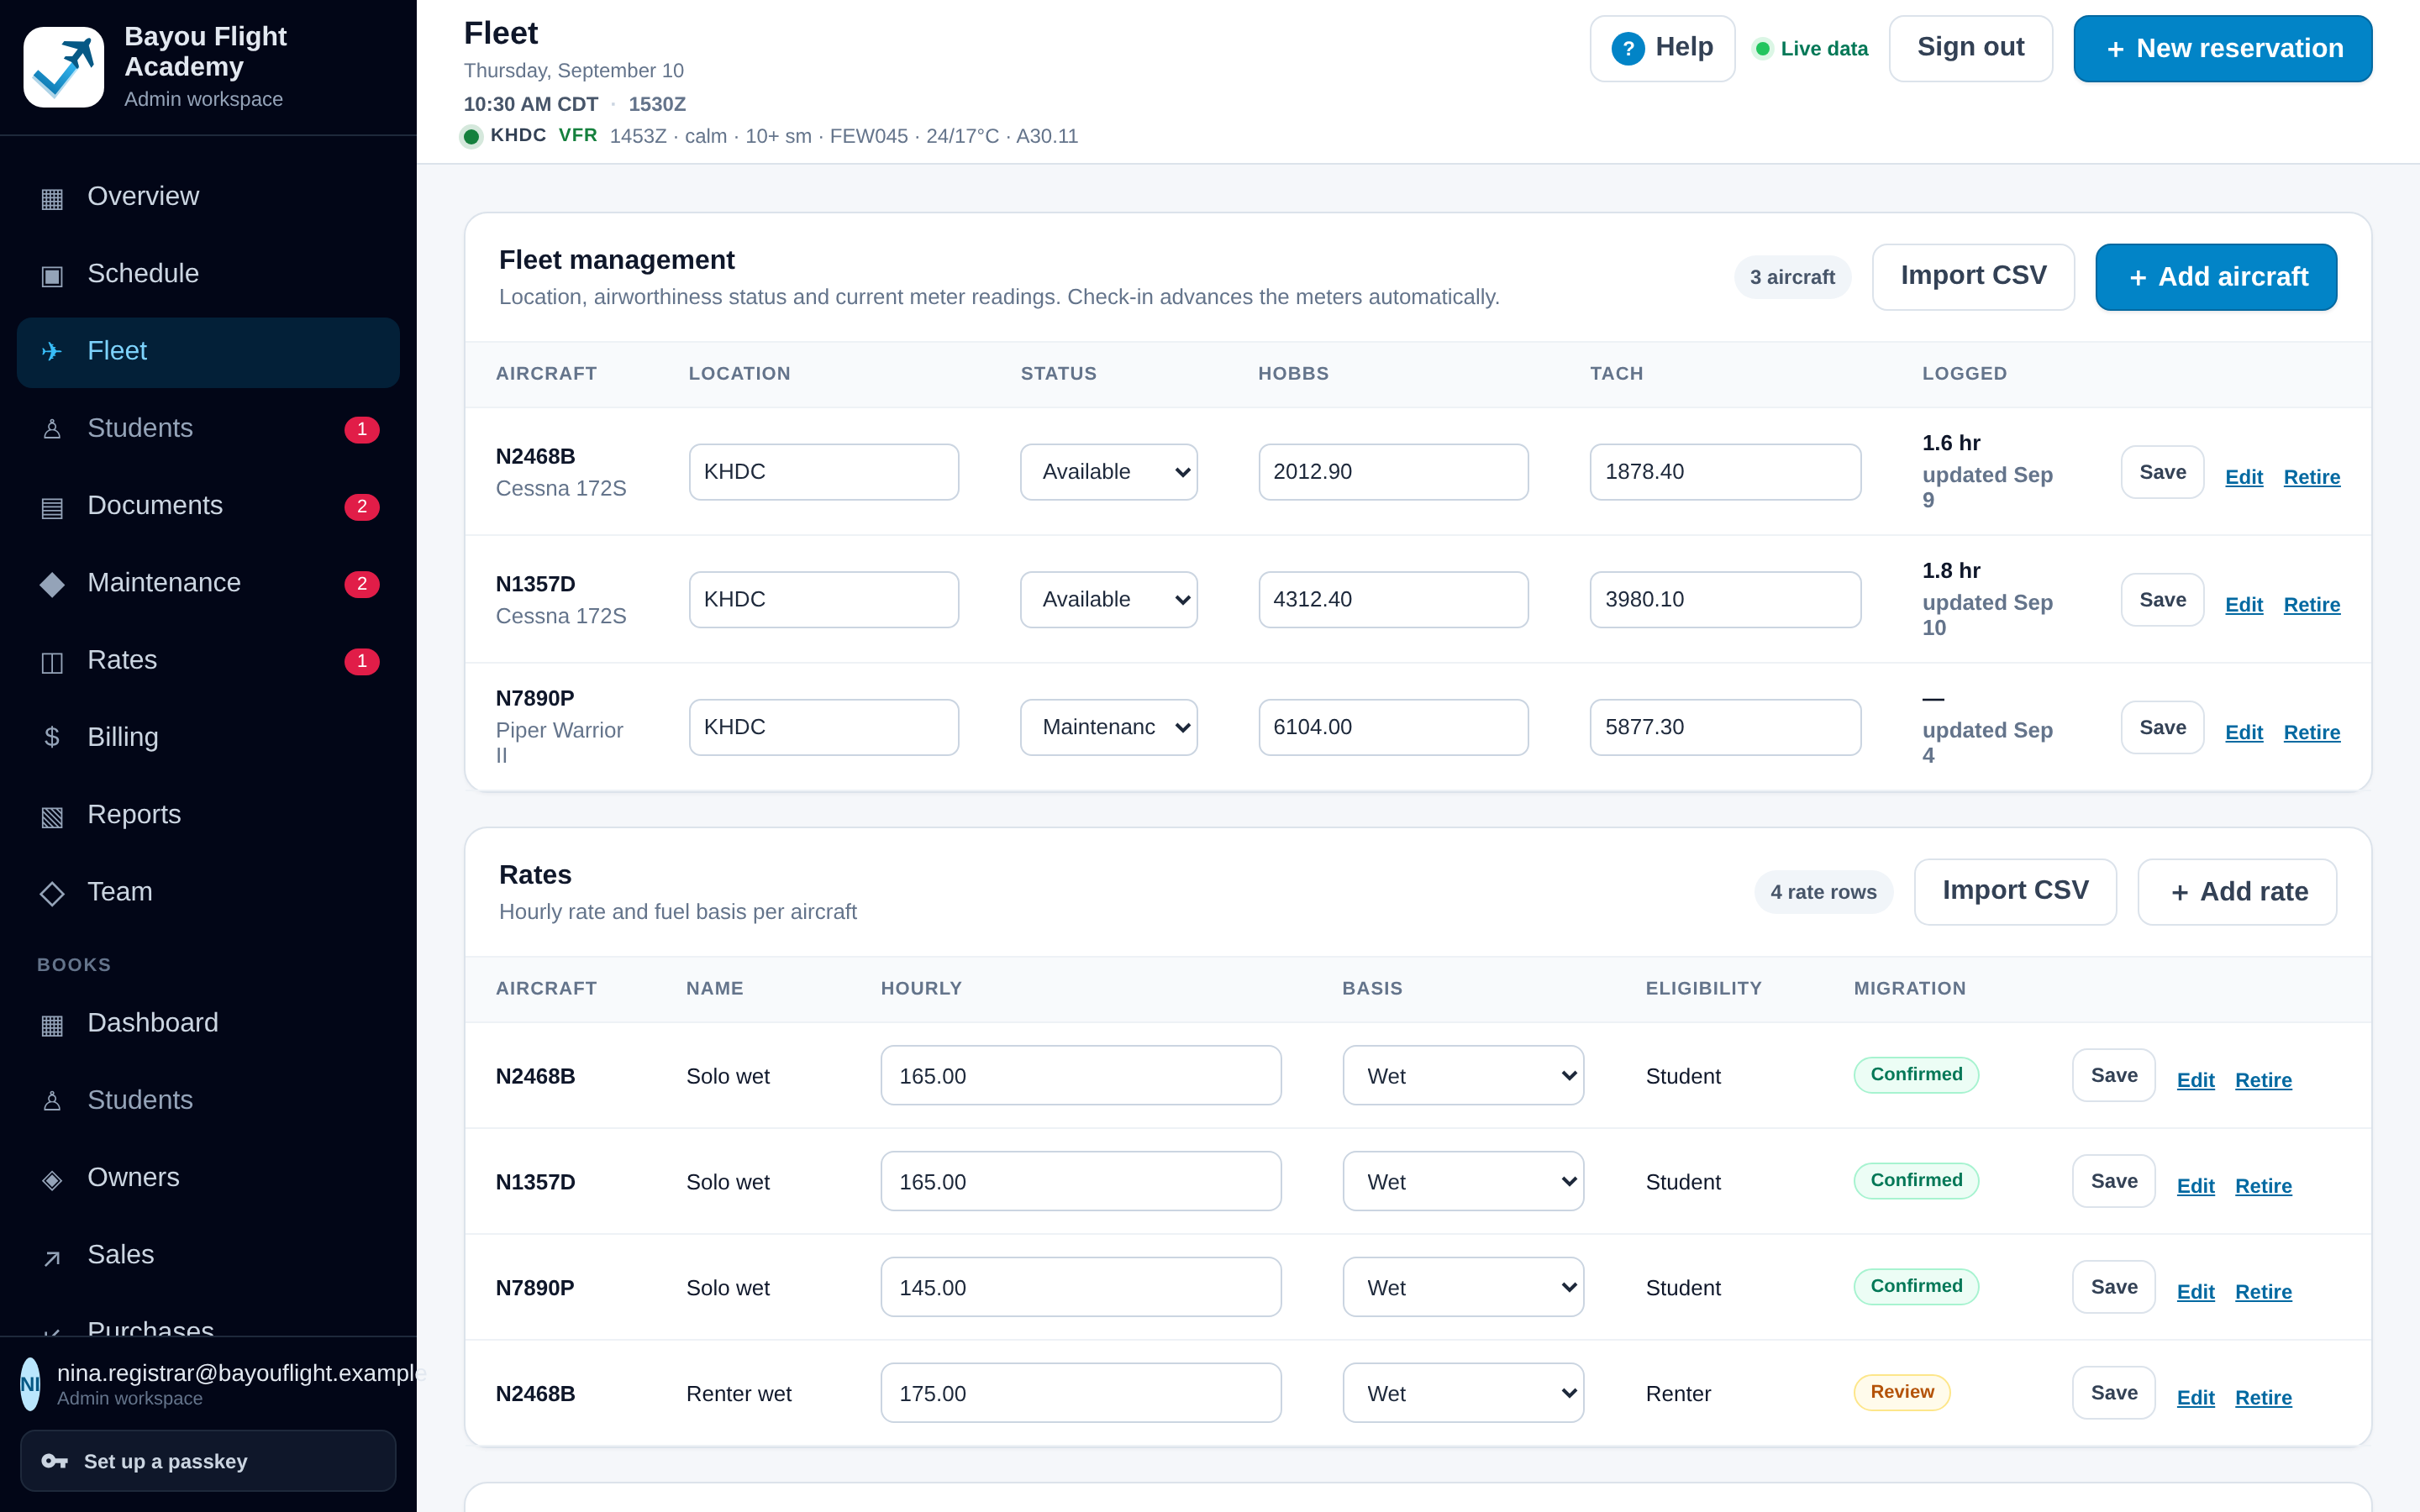Click the passkey key icon

[54, 1462]
